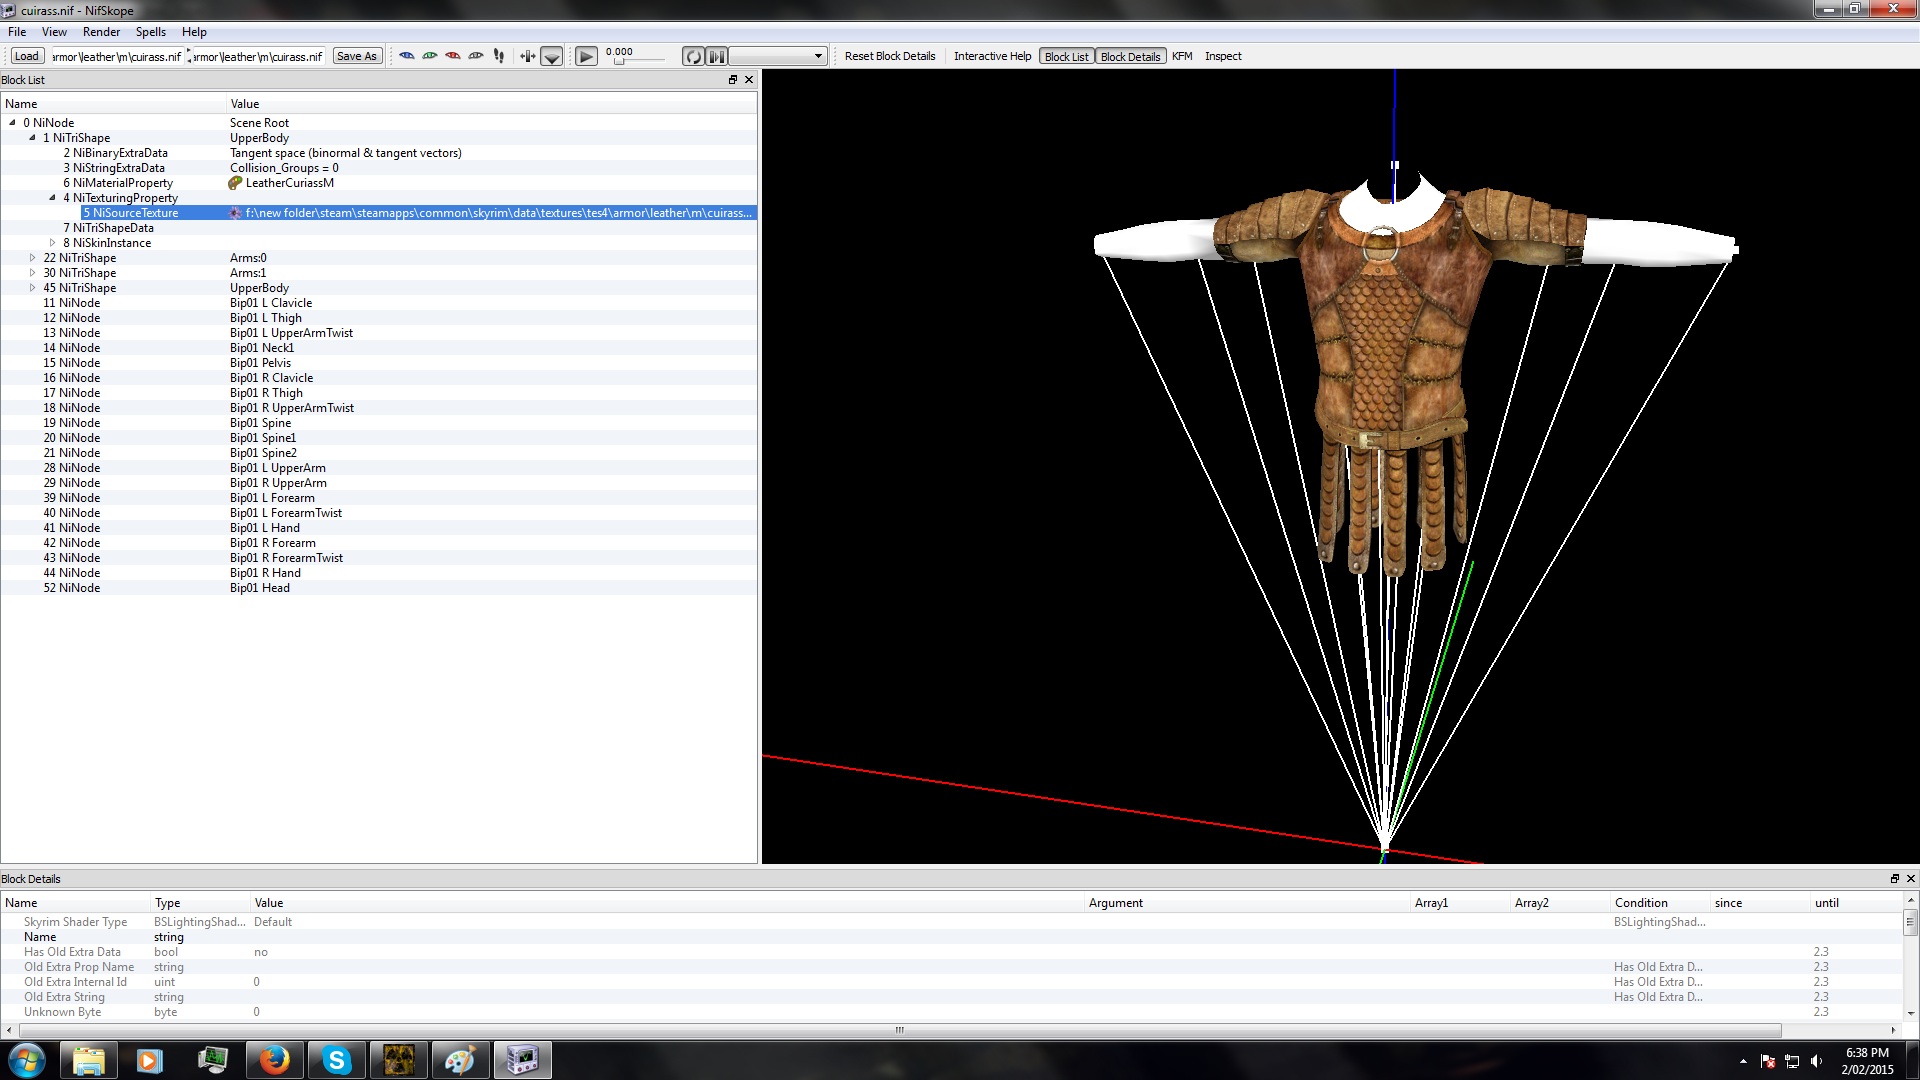Toggle the Block List panel button
This screenshot has width=1920, height=1080.
coord(1066,57)
